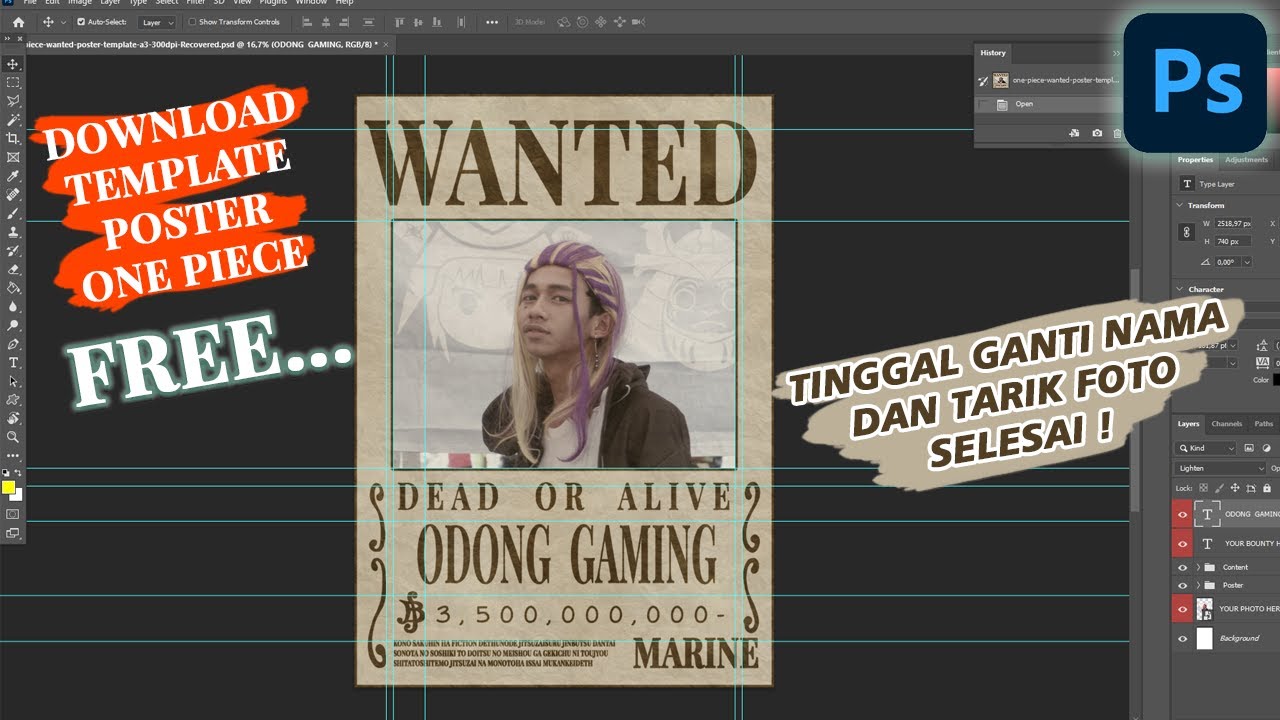Hide the Poster group layer
This screenshot has width=1280, height=720.
(x=1183, y=585)
